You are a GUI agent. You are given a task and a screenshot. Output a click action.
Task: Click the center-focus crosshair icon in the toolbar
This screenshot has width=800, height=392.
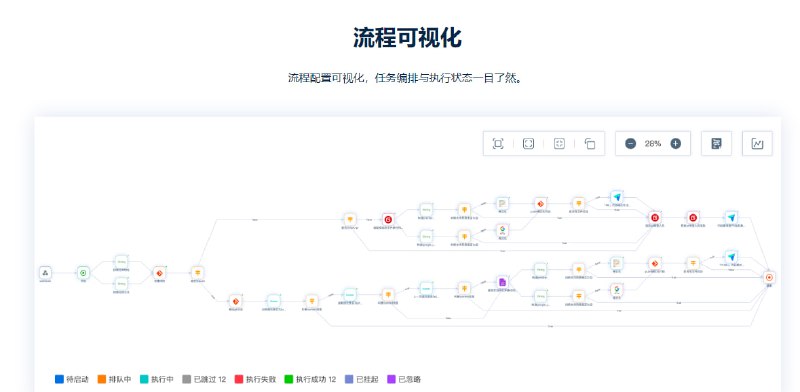pyautogui.click(x=559, y=143)
